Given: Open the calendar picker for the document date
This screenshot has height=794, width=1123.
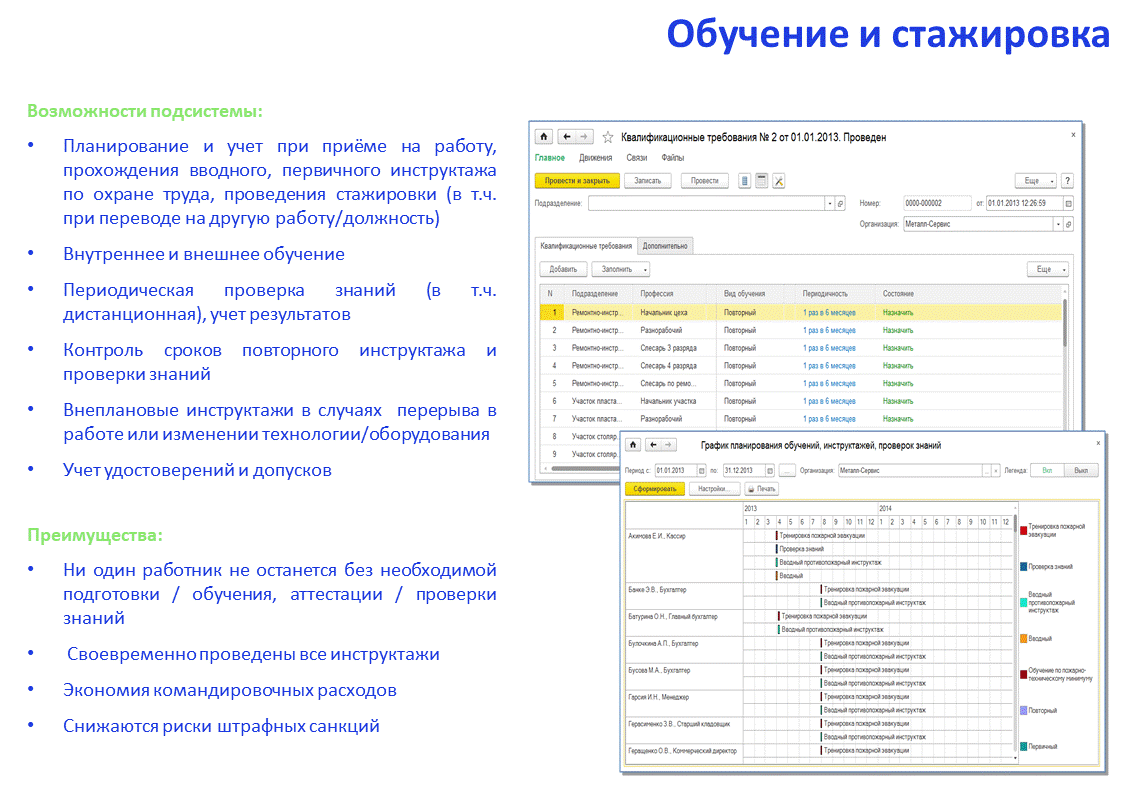Looking at the screenshot, I should tap(1068, 203).
